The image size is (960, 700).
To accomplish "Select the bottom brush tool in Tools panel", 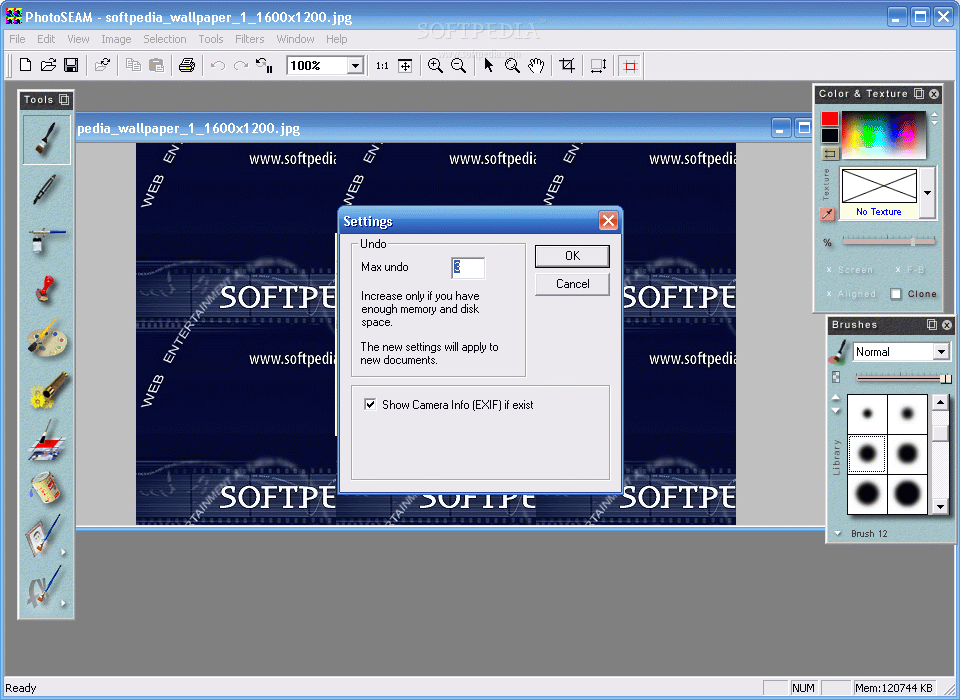I will (x=43, y=586).
